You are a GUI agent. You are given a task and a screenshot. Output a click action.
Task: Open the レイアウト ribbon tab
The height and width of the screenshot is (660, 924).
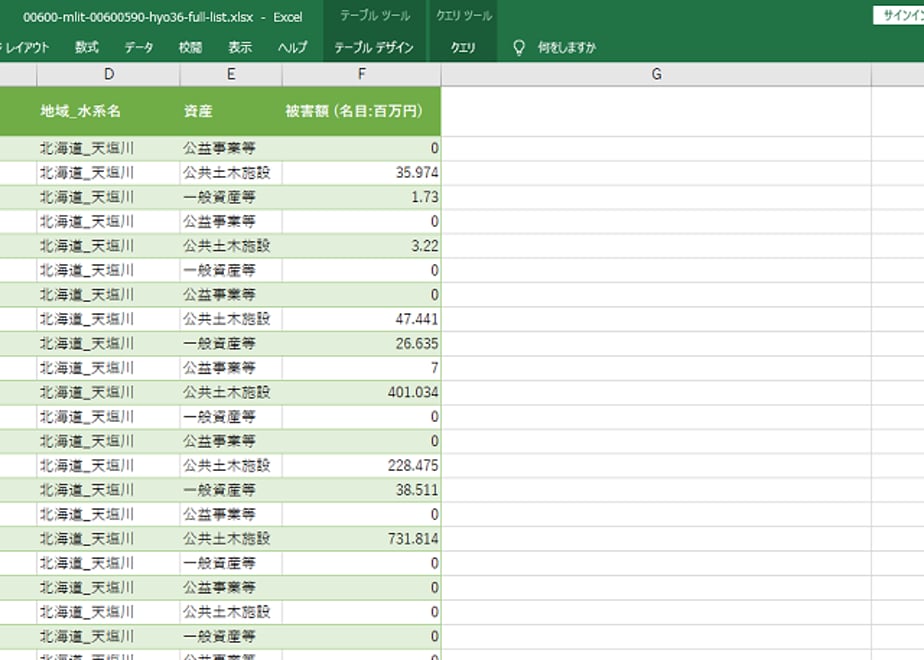tap(25, 48)
